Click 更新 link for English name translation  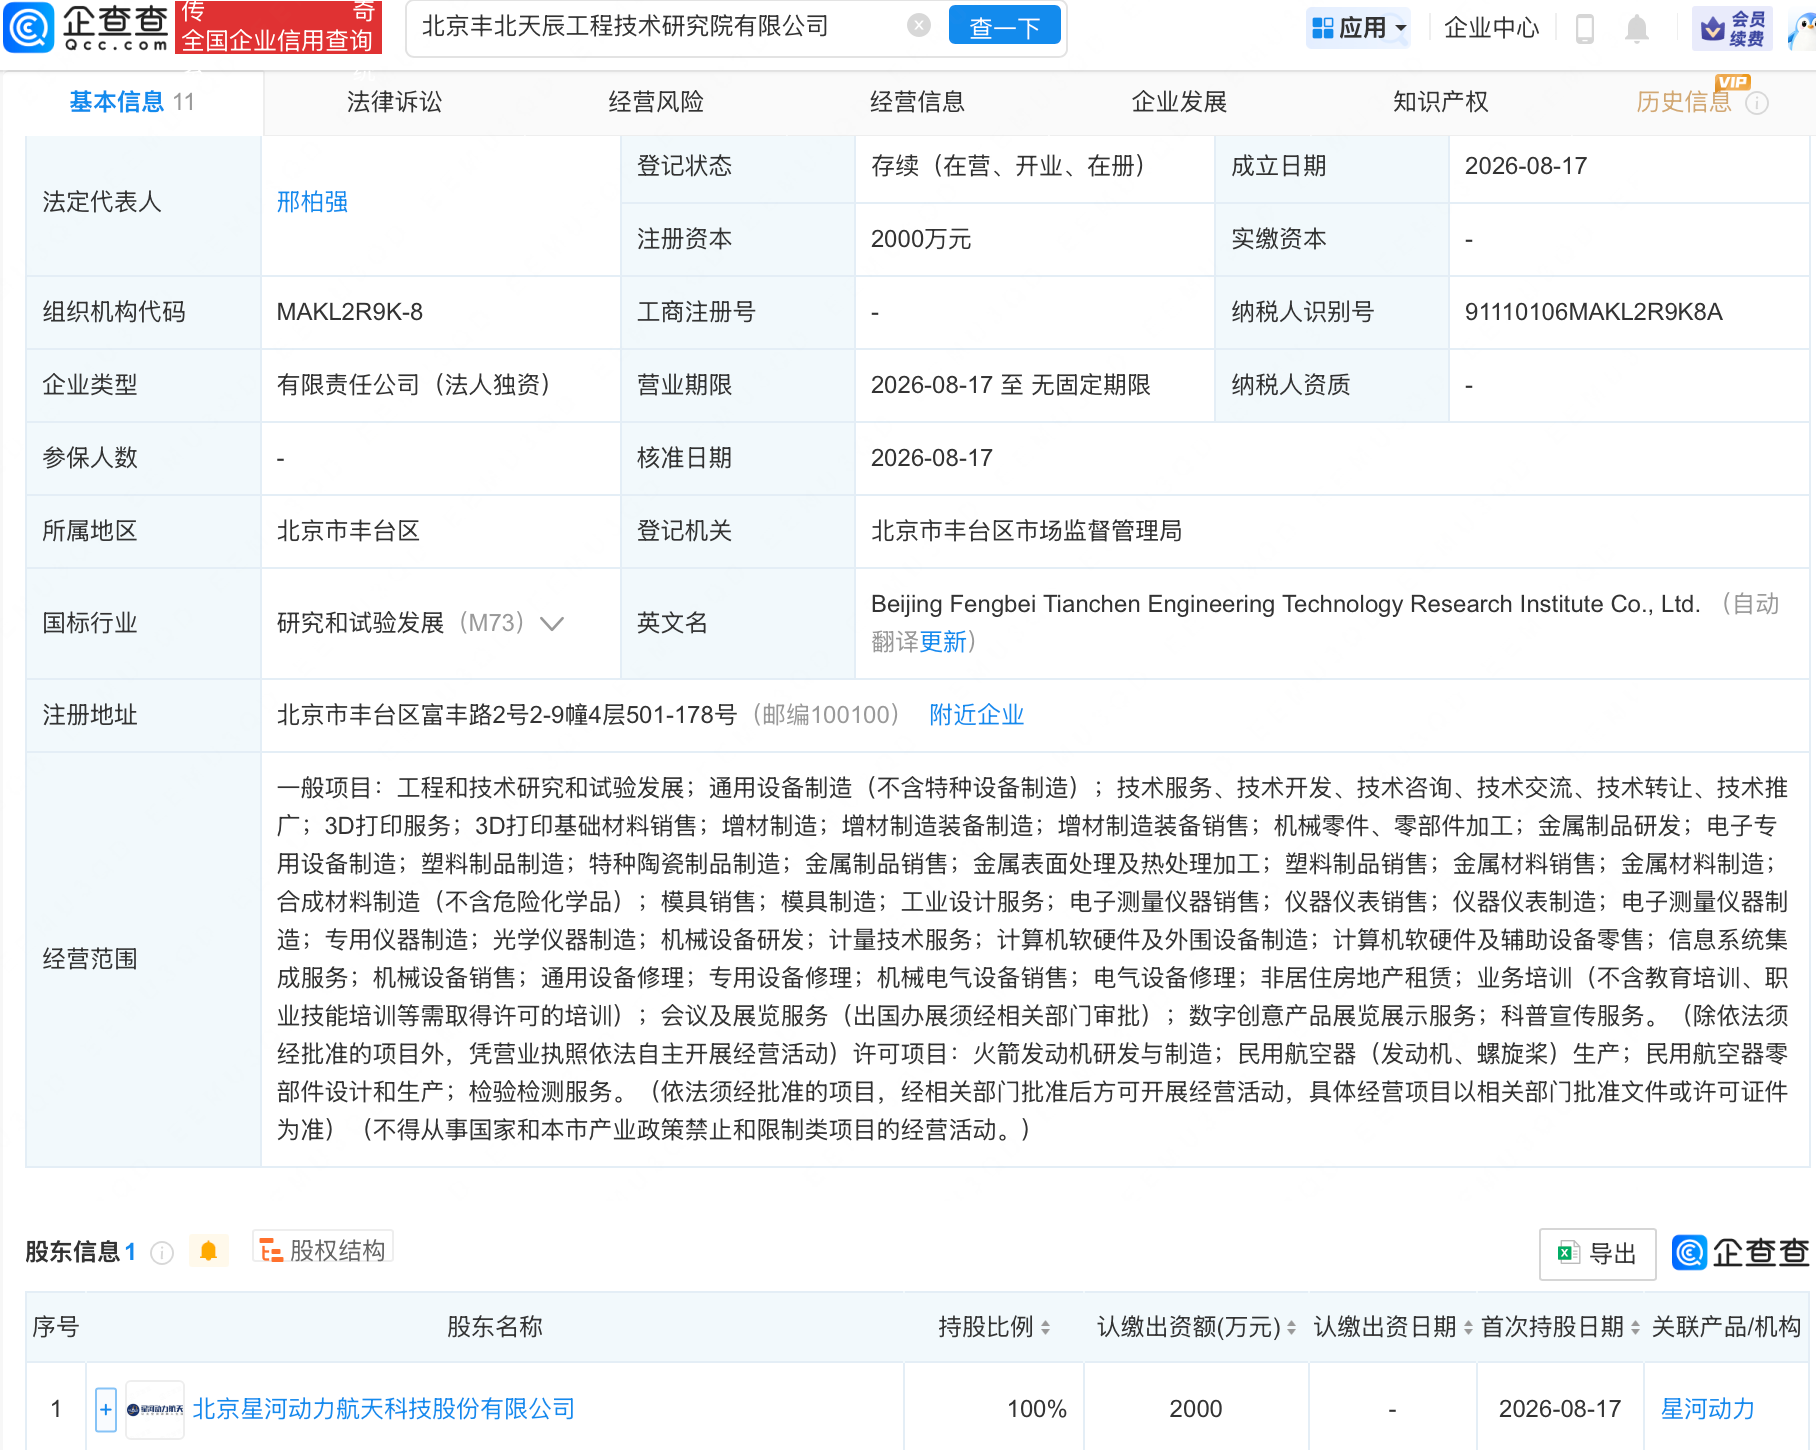point(943,642)
